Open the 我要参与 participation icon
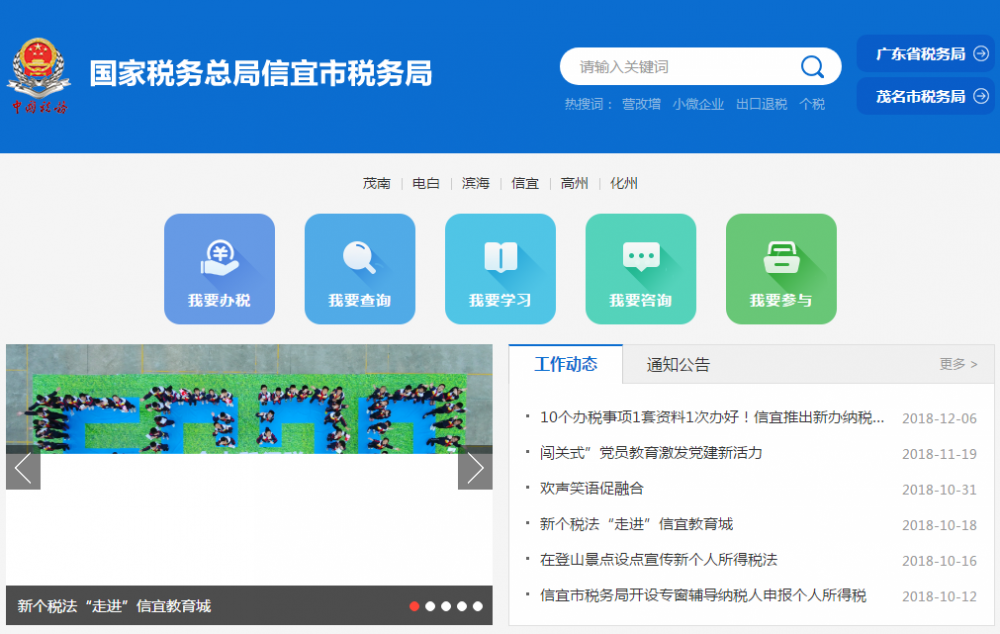Viewport: 1000px width, 634px height. 781,268
